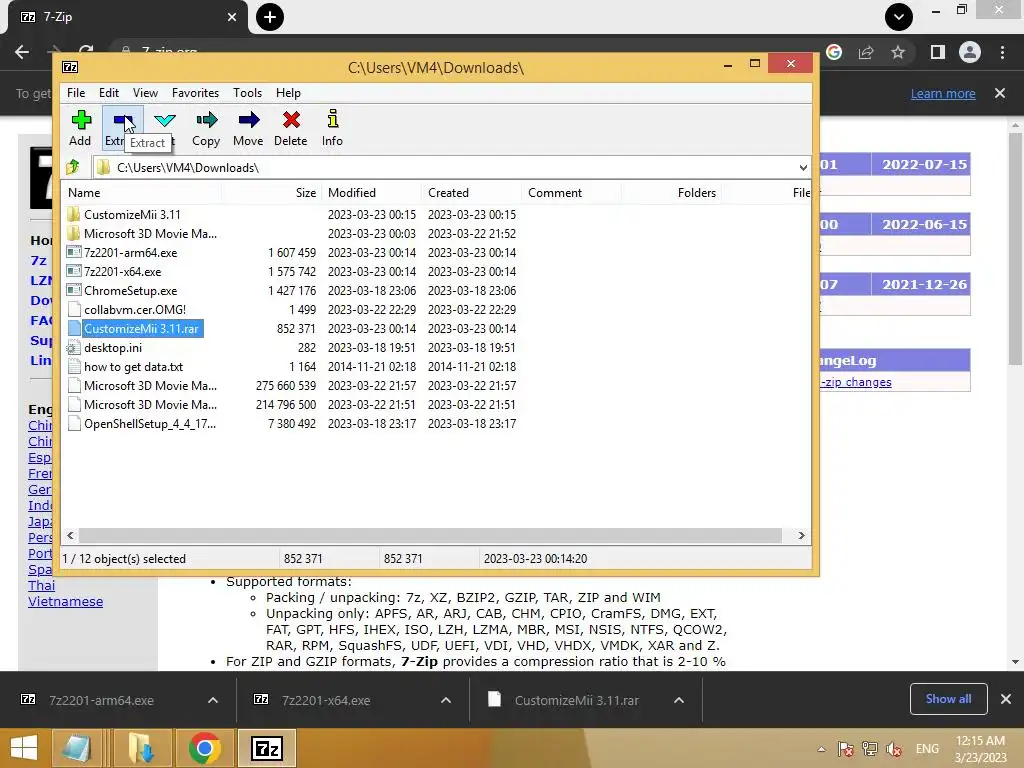This screenshot has width=1024, height=768.
Task: Click the Chrome icon in the taskbar
Action: coord(204,748)
